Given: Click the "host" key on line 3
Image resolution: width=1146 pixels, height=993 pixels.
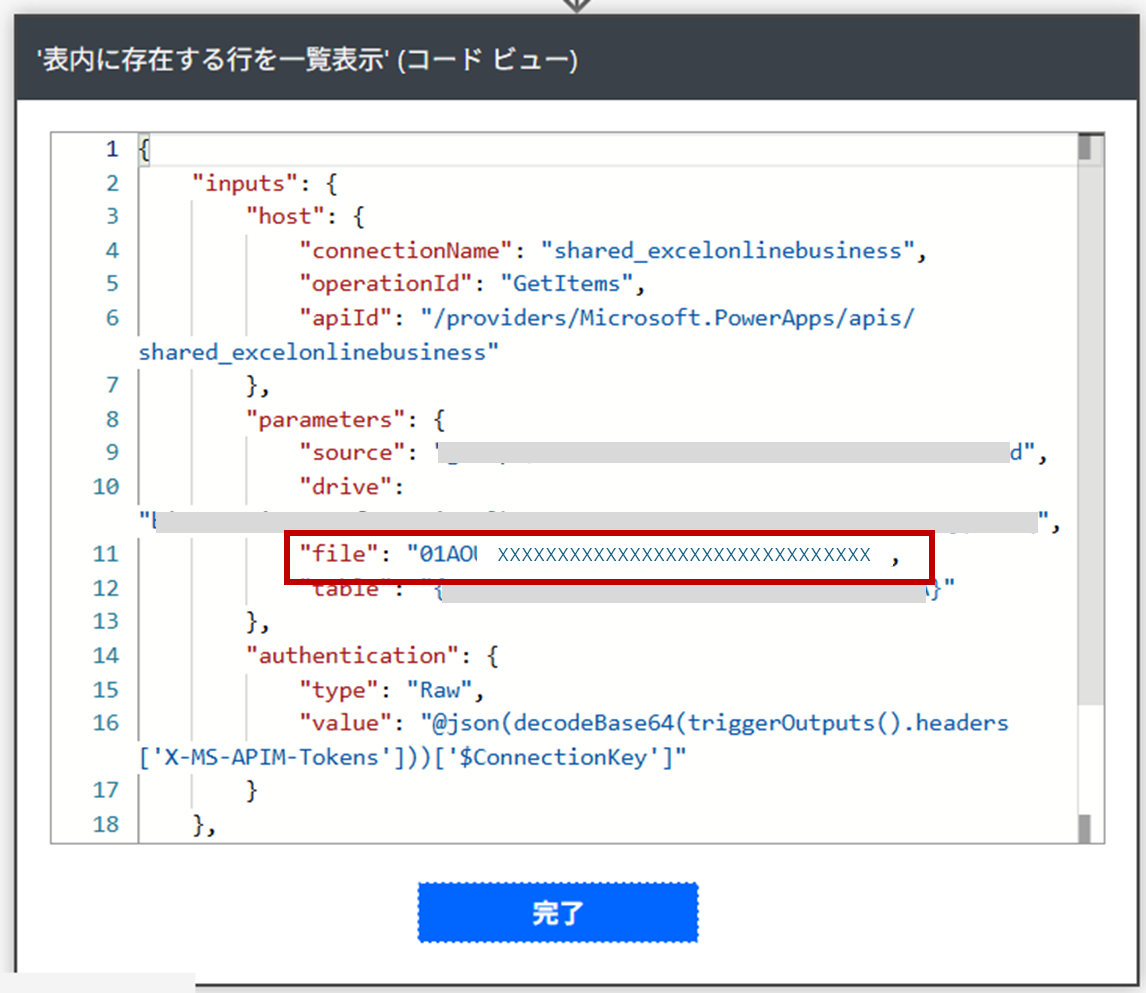Looking at the screenshot, I should tap(286, 216).
